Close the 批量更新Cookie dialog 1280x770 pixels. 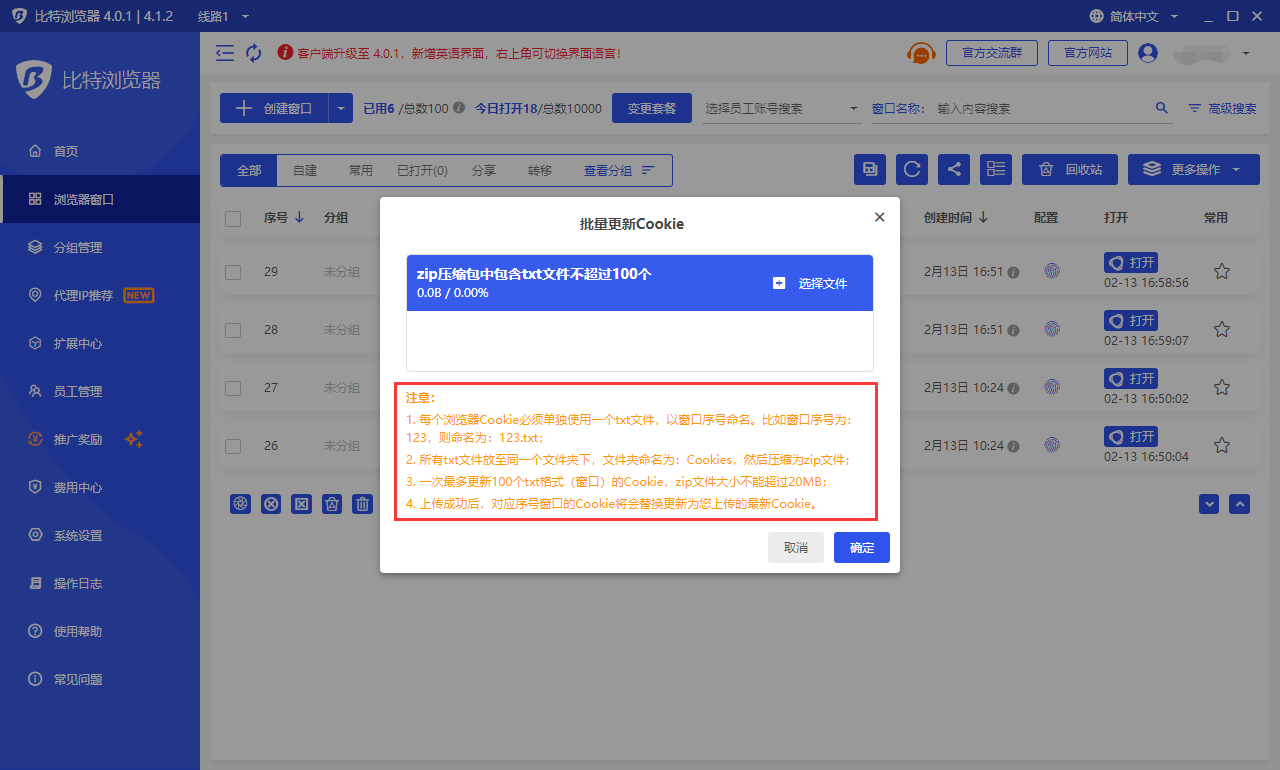pyautogui.click(x=879, y=217)
